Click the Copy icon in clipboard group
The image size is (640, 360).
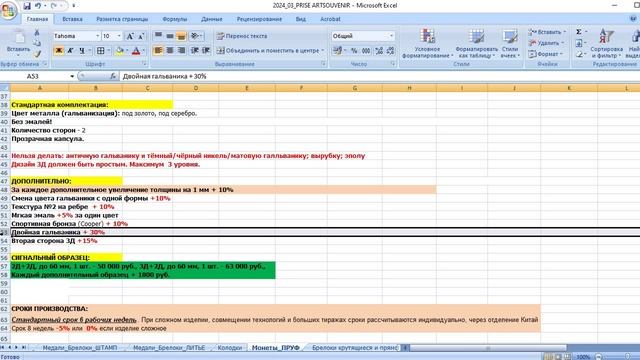[37, 43]
